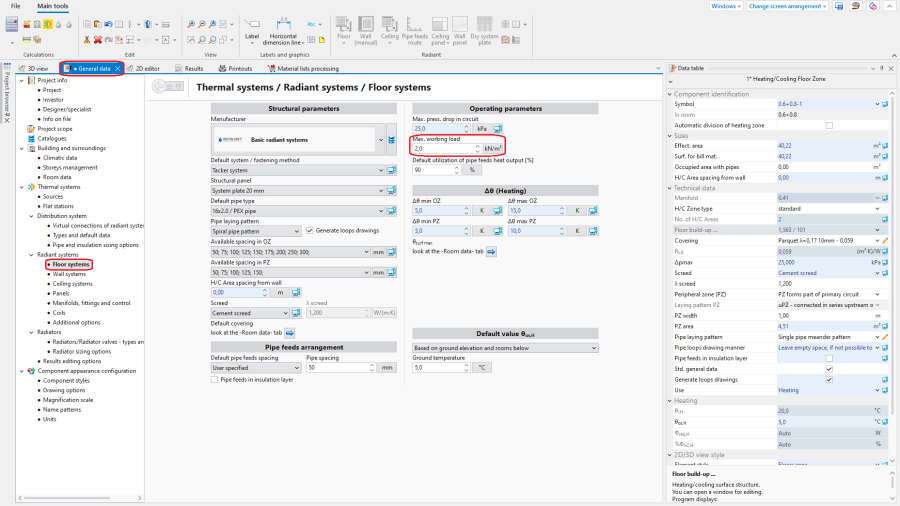
Task: Select Ceiling systems in project tree
Action: click(72, 284)
